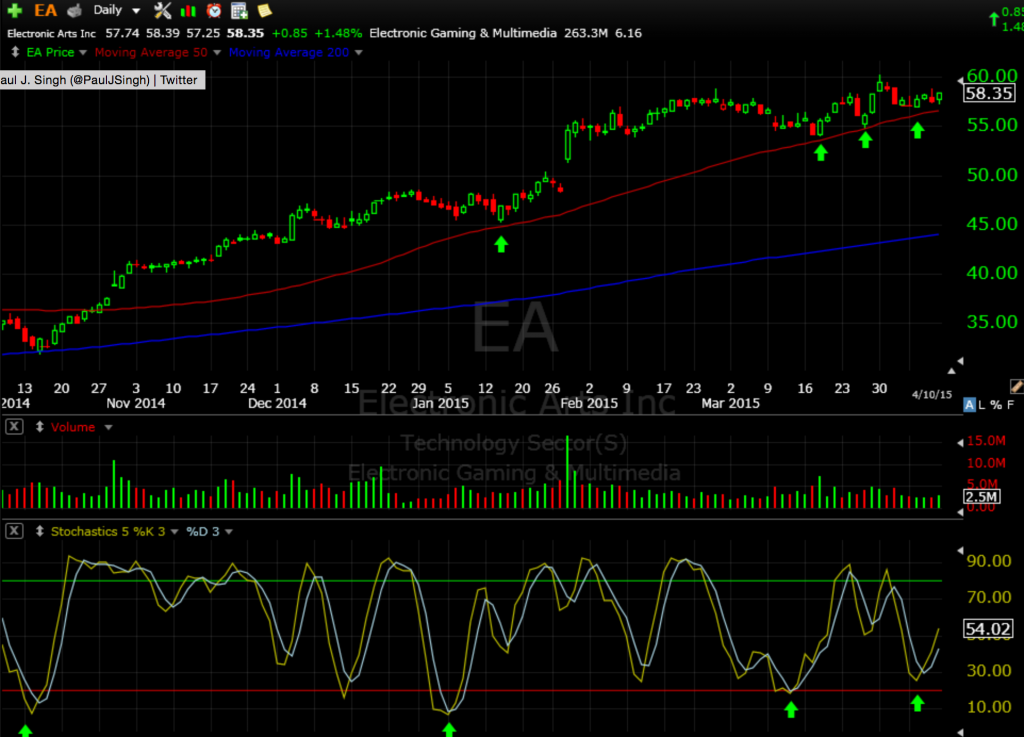This screenshot has height=737, width=1024.
Task: Close the Stochastics pane with X
Action: (x=14, y=531)
